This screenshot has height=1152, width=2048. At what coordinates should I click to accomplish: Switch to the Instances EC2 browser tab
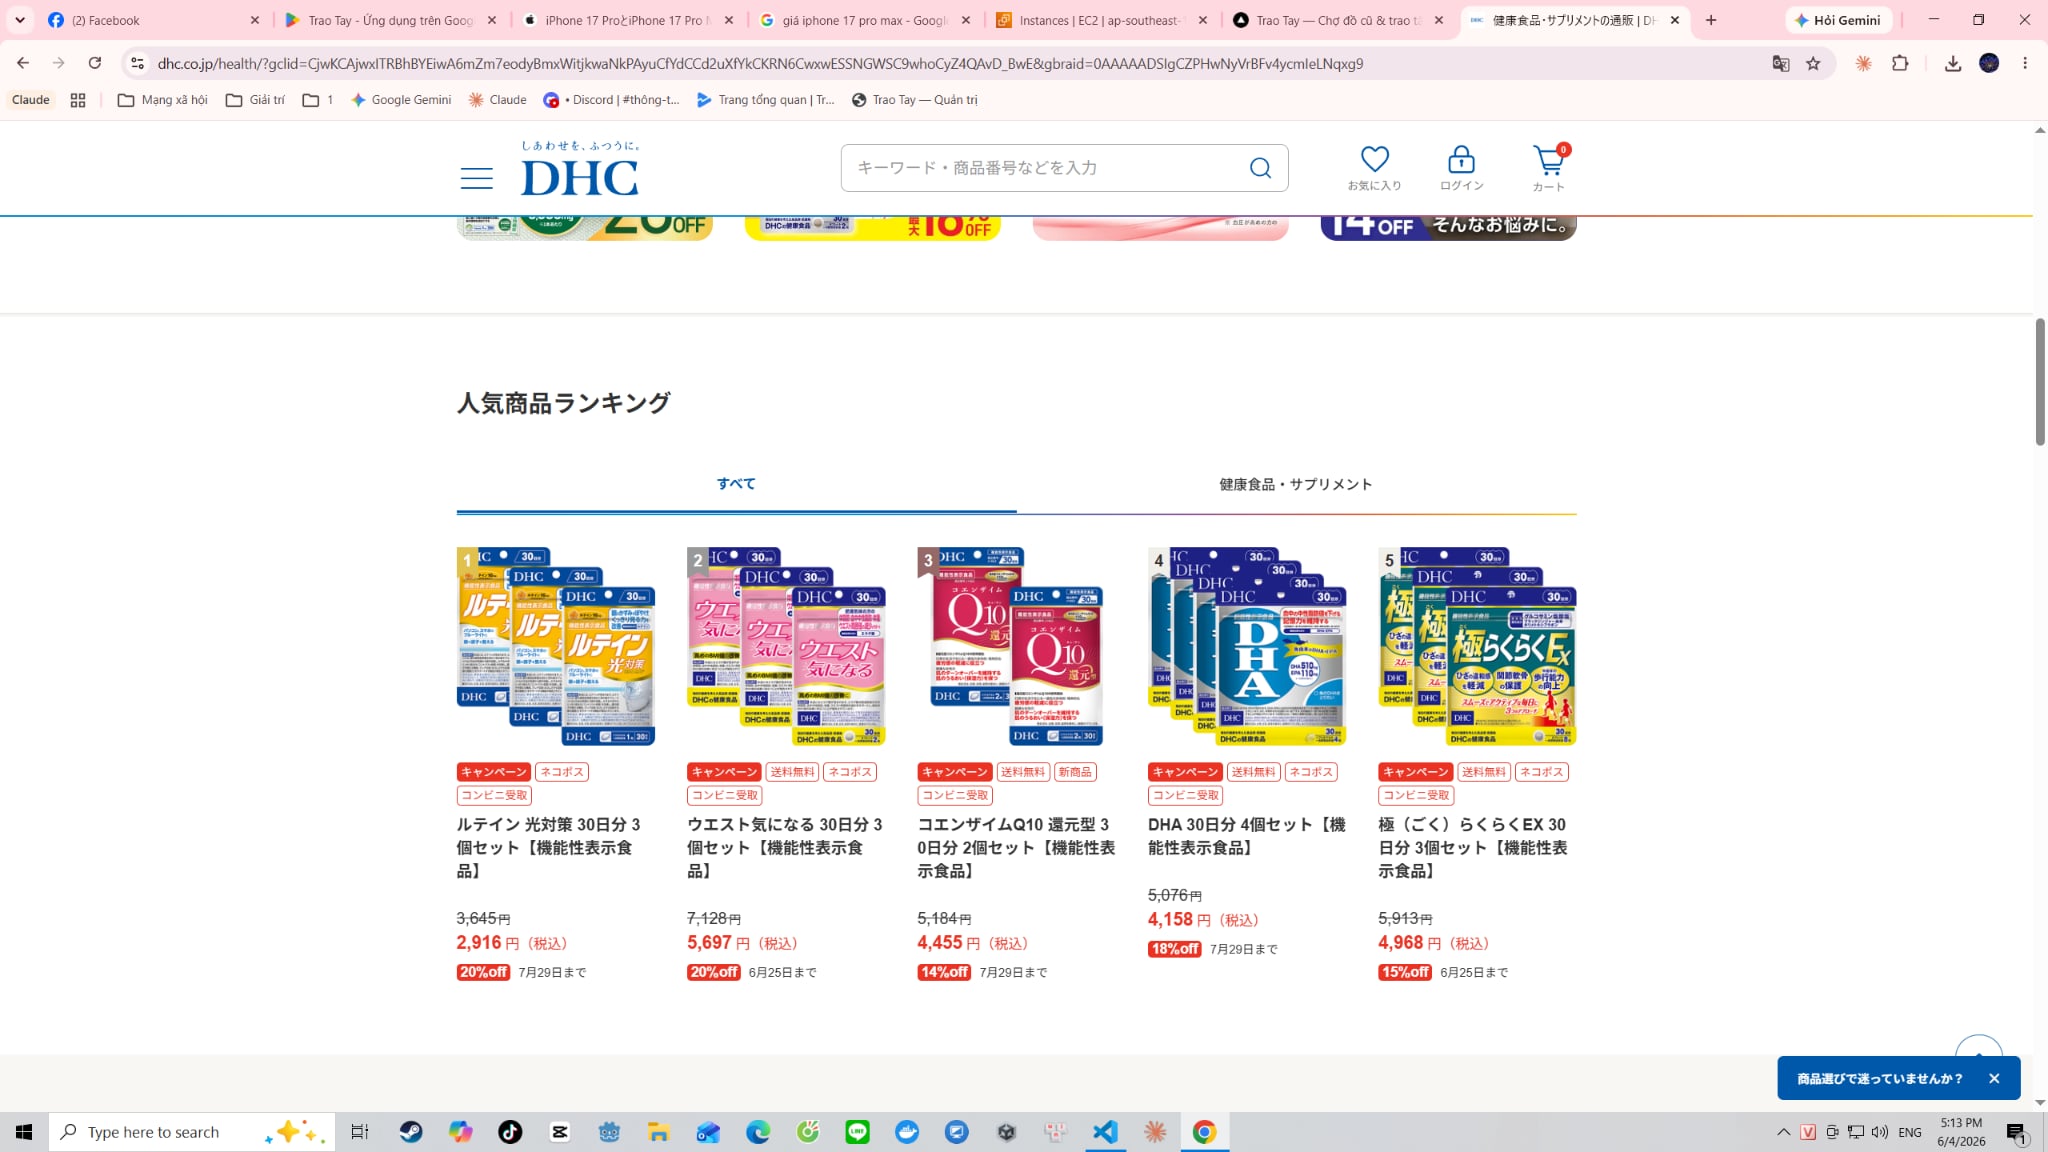pyautogui.click(x=1101, y=20)
